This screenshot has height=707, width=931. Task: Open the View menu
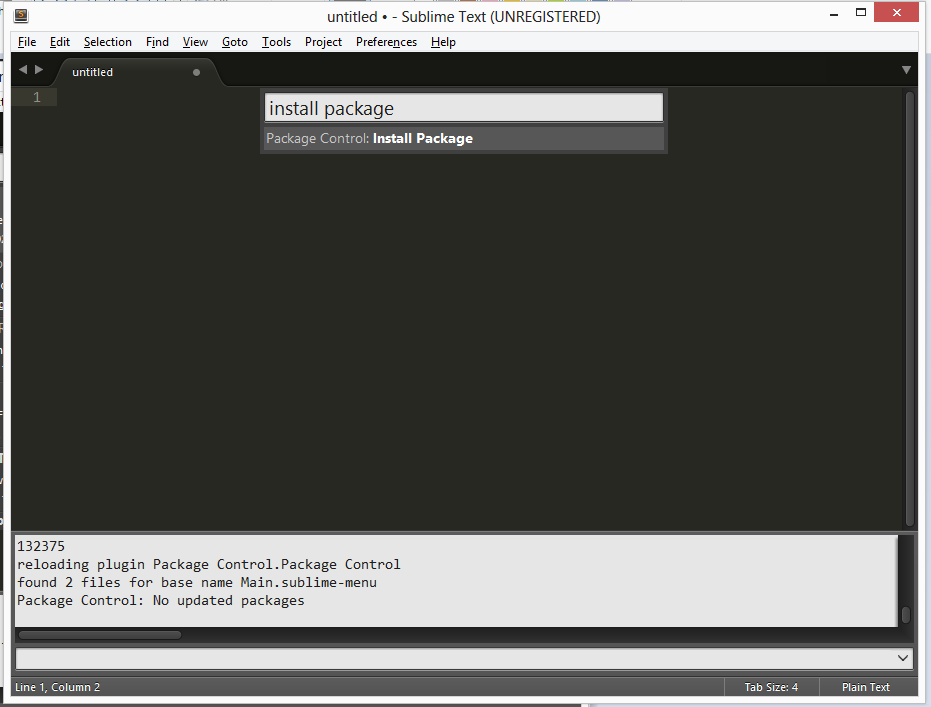[x=195, y=42]
